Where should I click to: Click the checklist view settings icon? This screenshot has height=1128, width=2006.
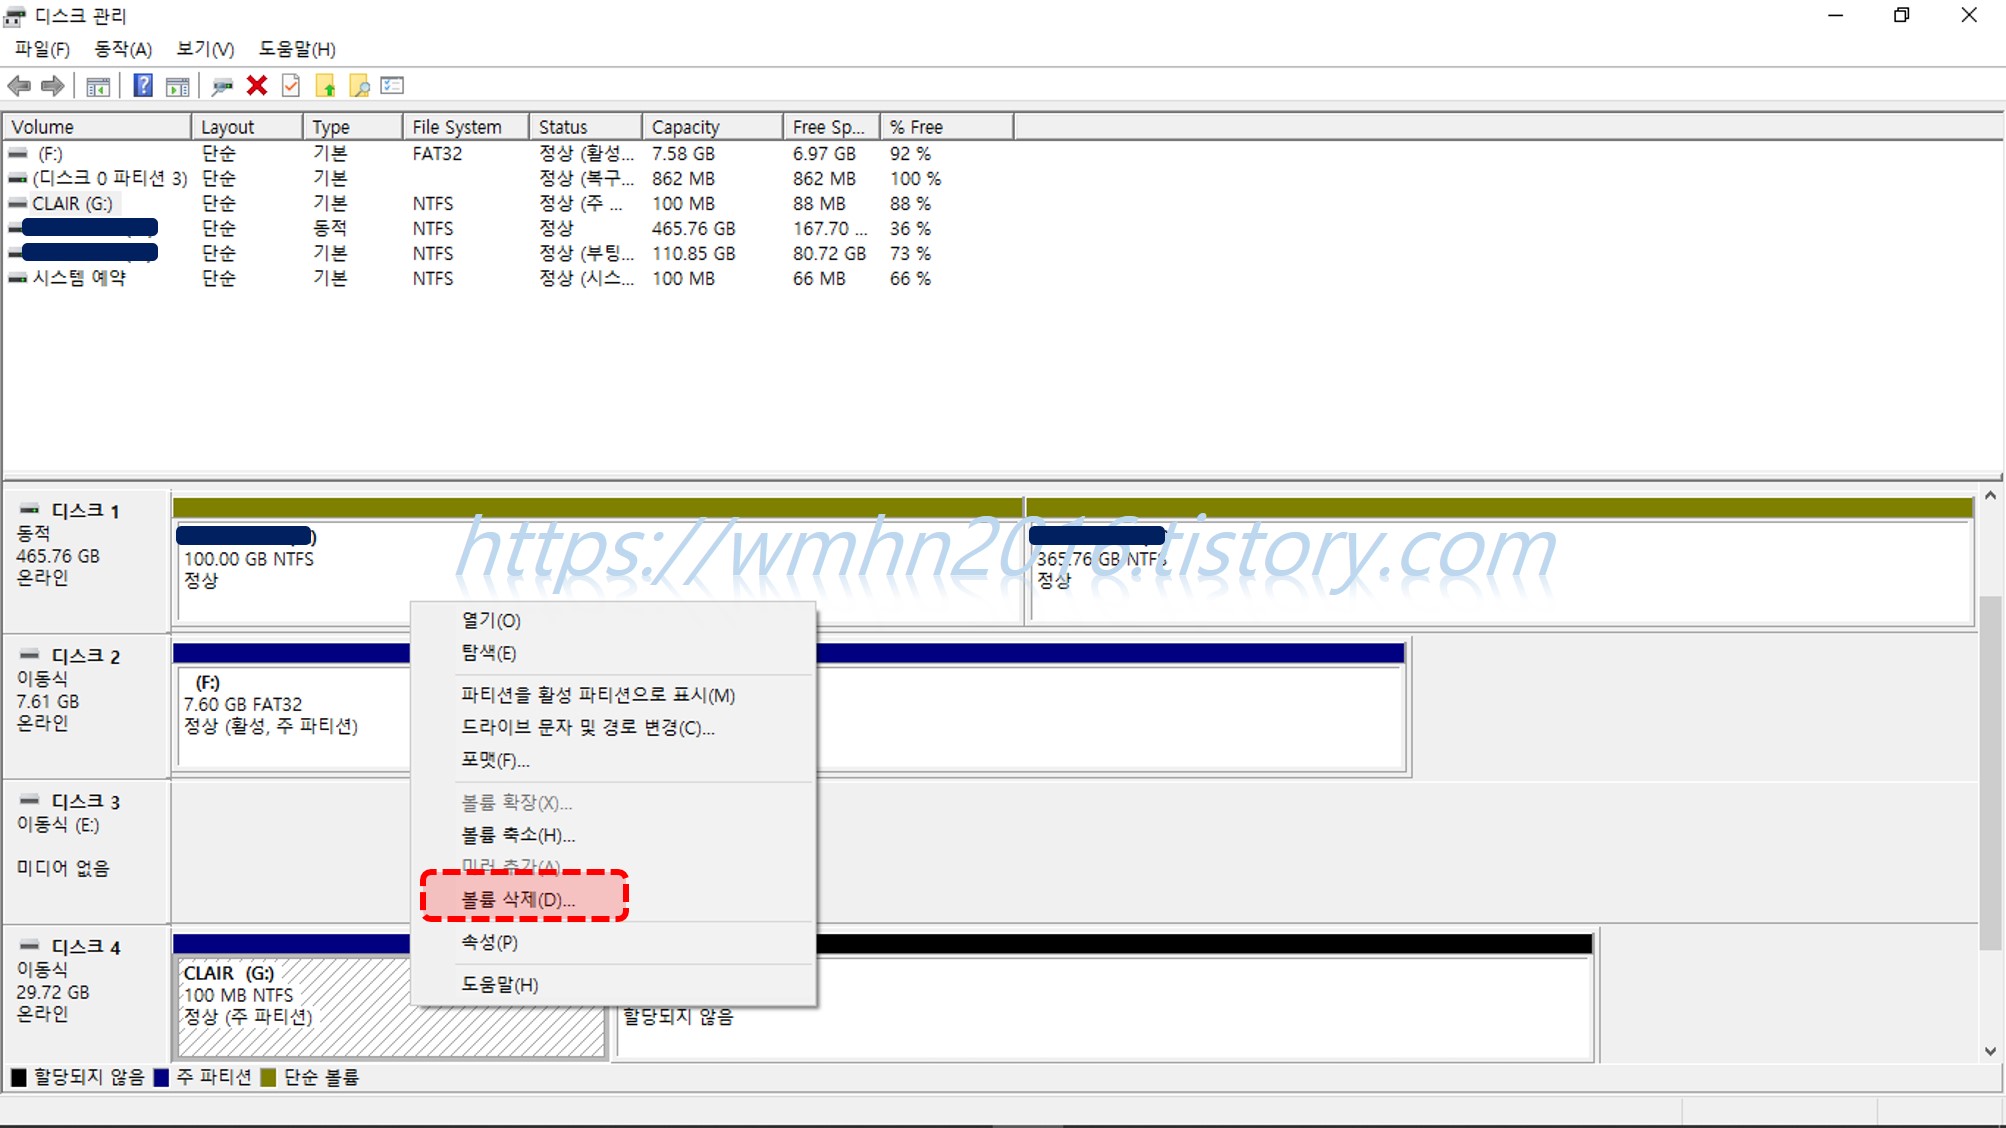(392, 86)
